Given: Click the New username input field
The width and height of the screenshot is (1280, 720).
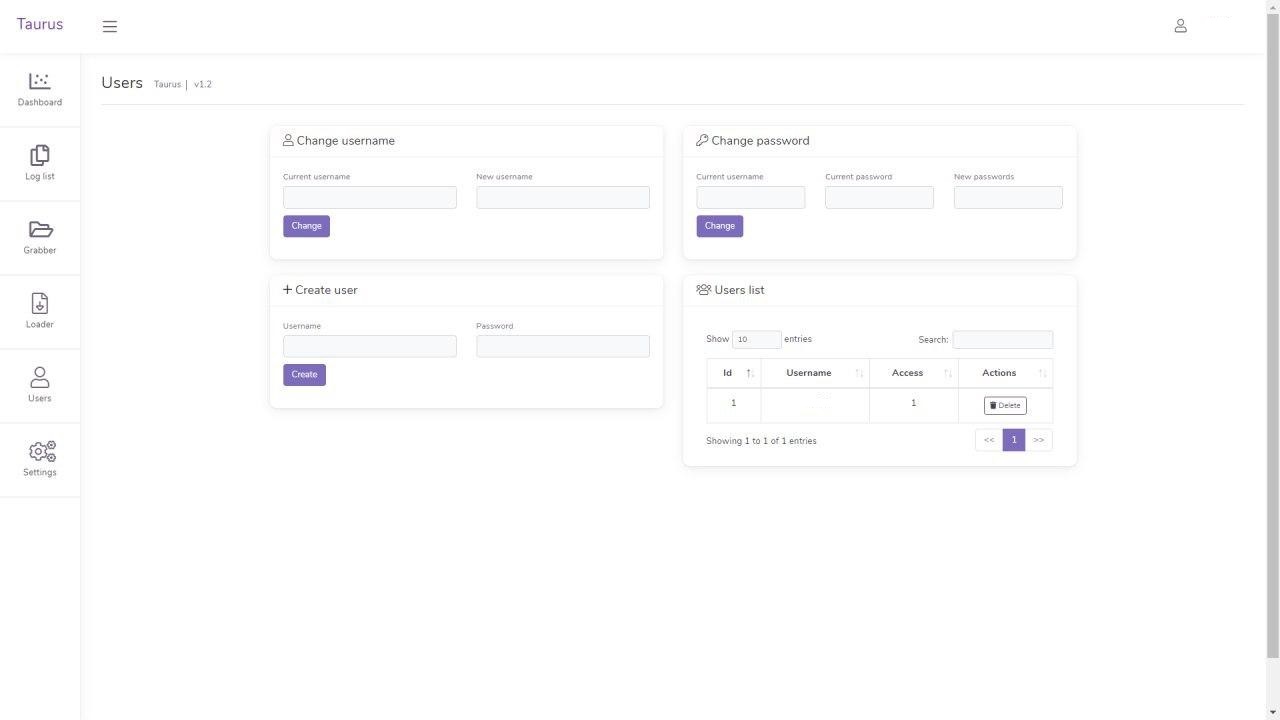Looking at the screenshot, I should click(x=562, y=198).
